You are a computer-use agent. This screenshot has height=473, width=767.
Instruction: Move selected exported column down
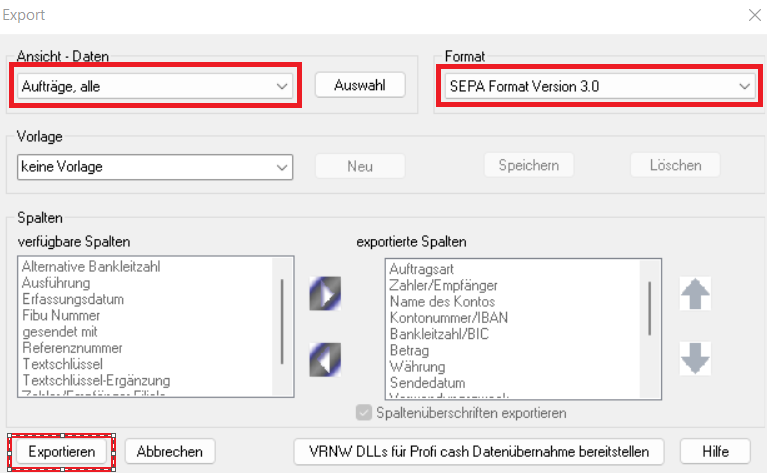695,359
